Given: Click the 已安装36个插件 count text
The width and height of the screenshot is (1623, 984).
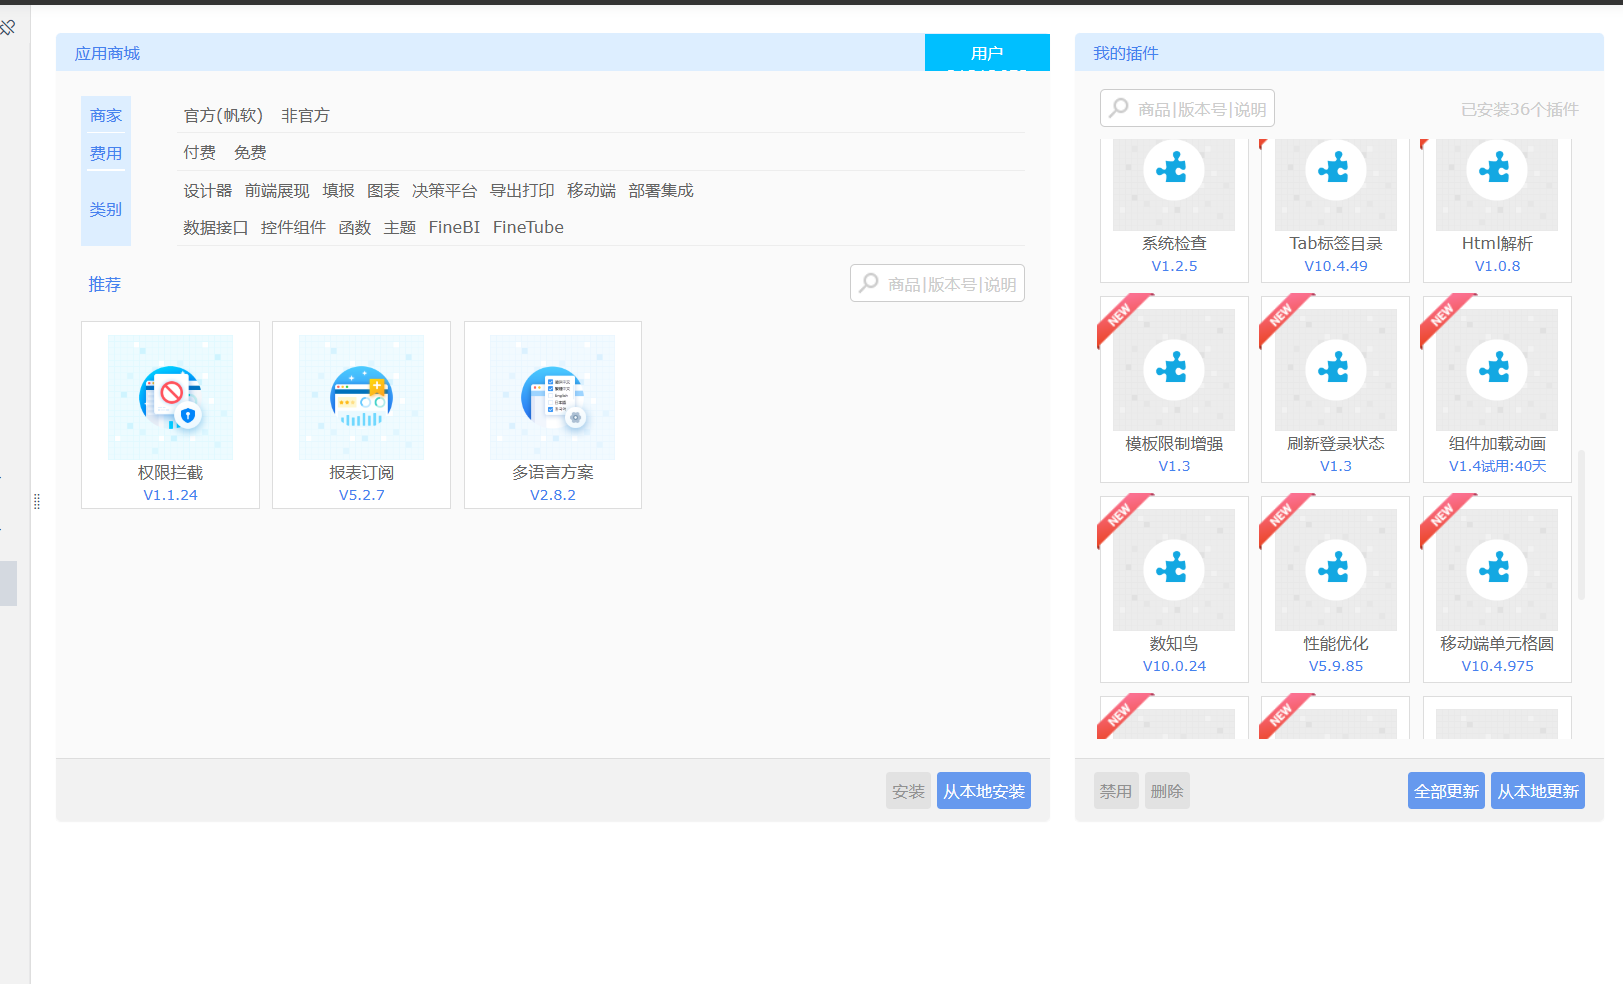Looking at the screenshot, I should 1520,109.
